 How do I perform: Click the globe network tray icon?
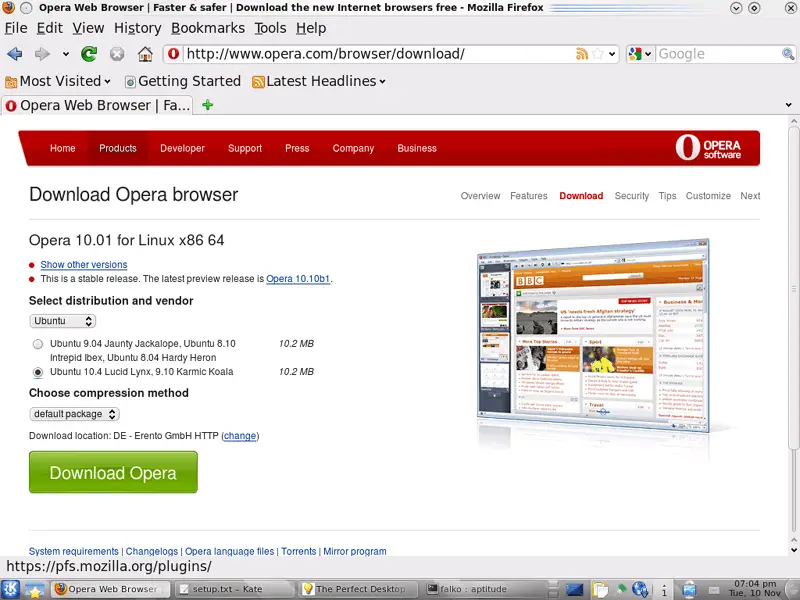[x=639, y=590]
